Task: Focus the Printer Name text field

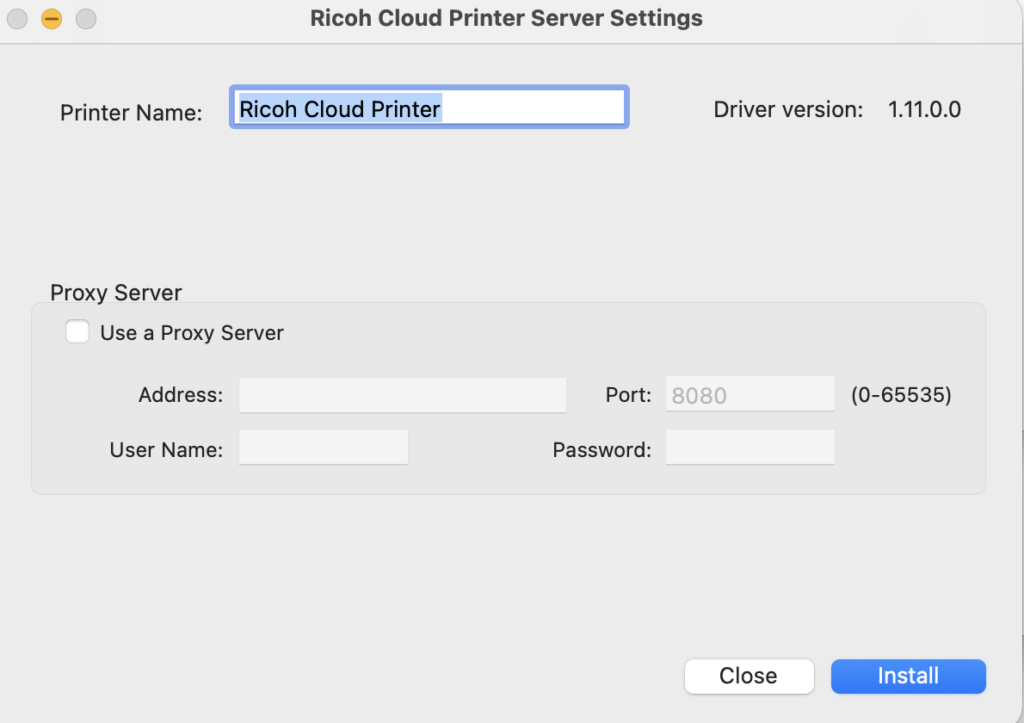Action: click(429, 107)
